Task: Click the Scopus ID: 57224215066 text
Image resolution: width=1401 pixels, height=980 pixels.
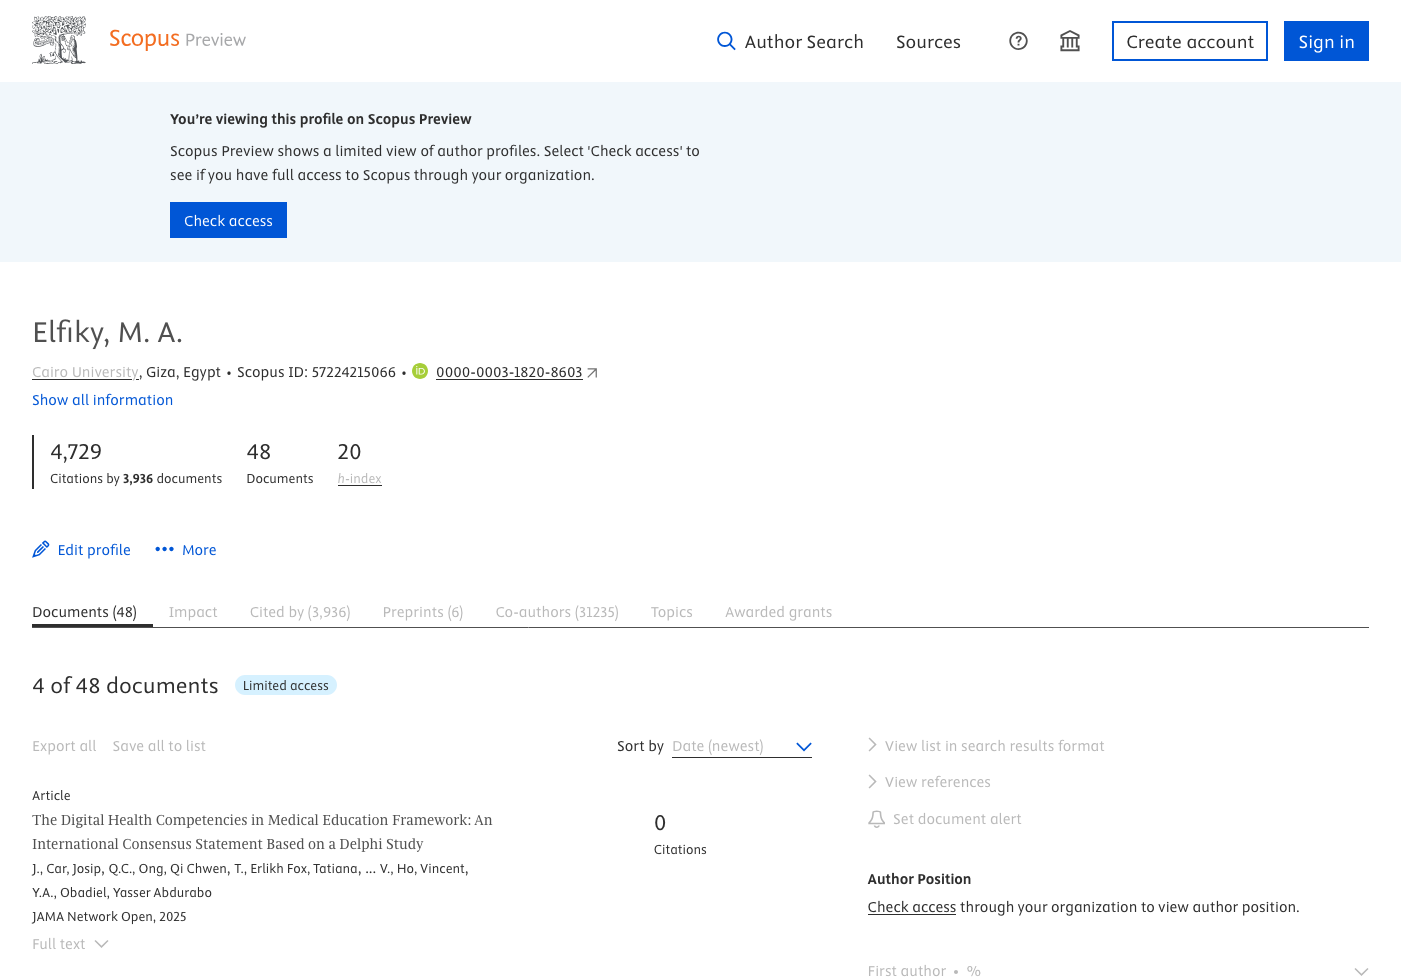Action: (316, 372)
